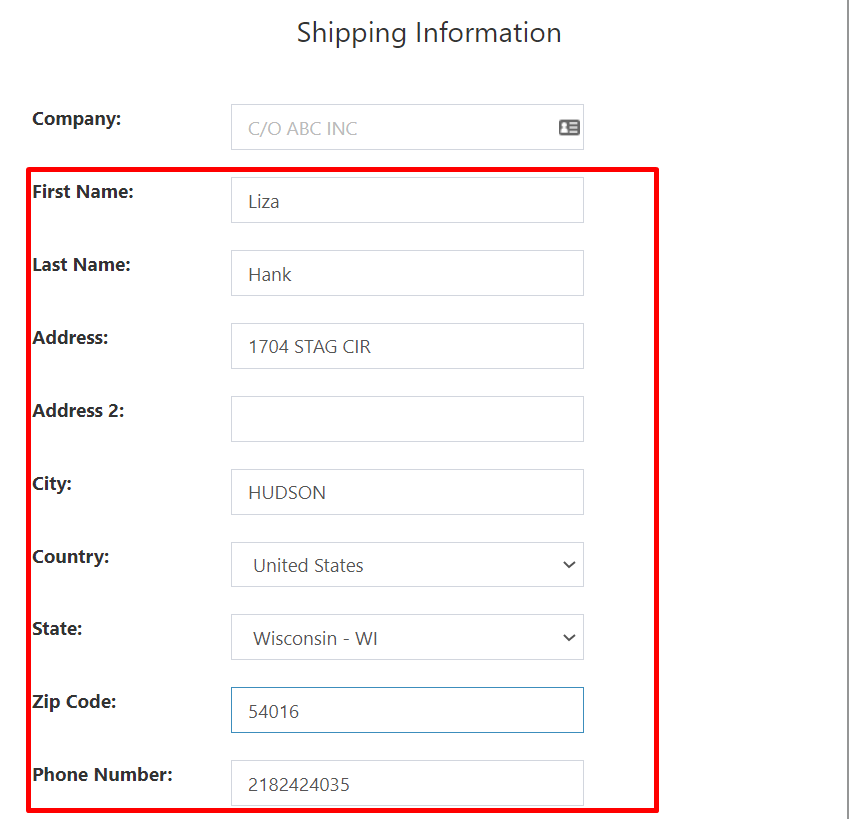Click the Phone Number label
Screen dimensions: 864x819
(x=102, y=775)
